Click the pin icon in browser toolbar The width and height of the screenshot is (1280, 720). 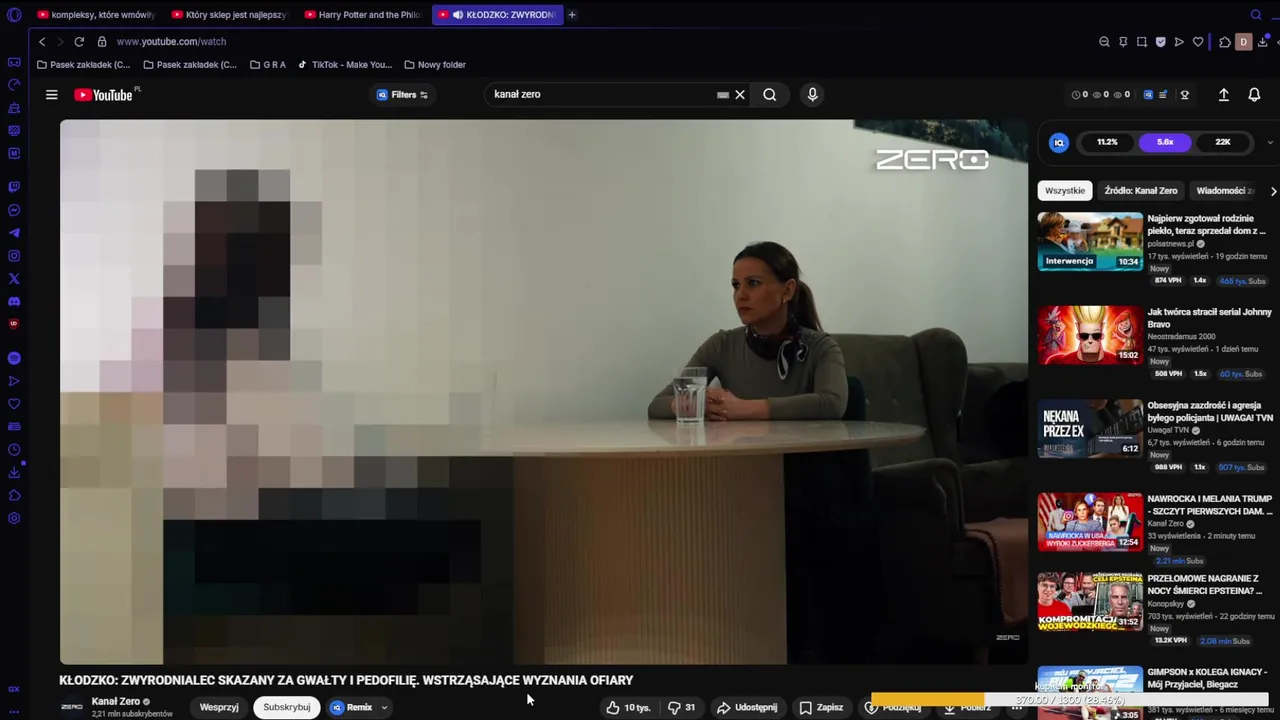tap(1123, 42)
